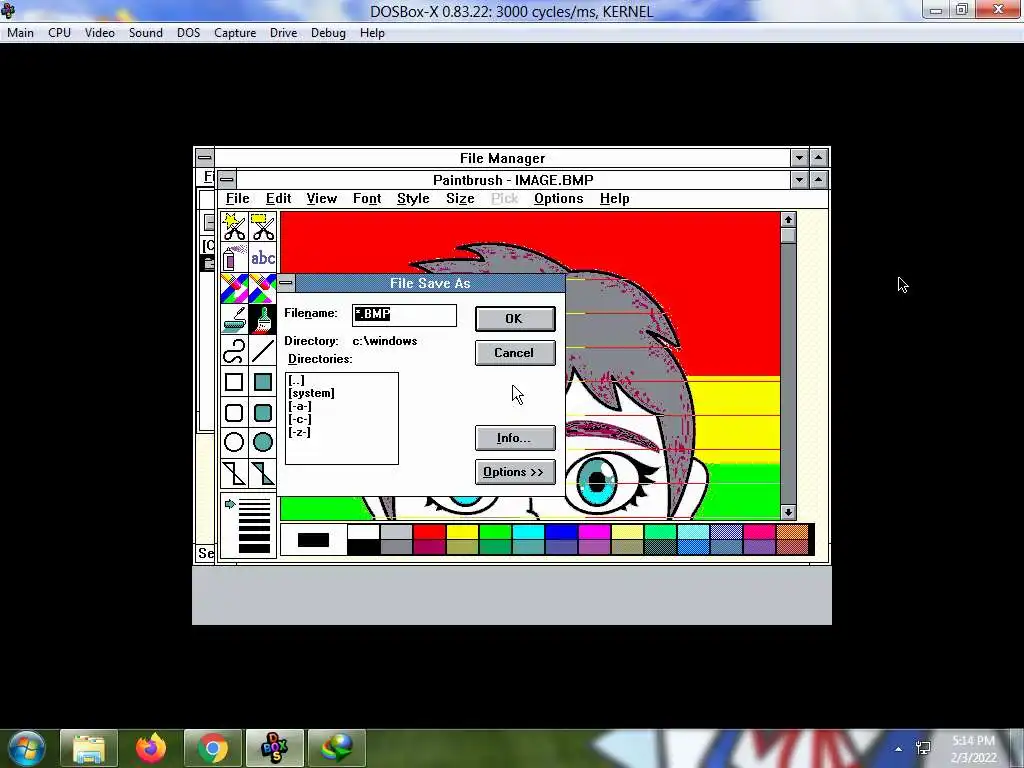
Task: Open the Style menu
Action: (x=413, y=199)
